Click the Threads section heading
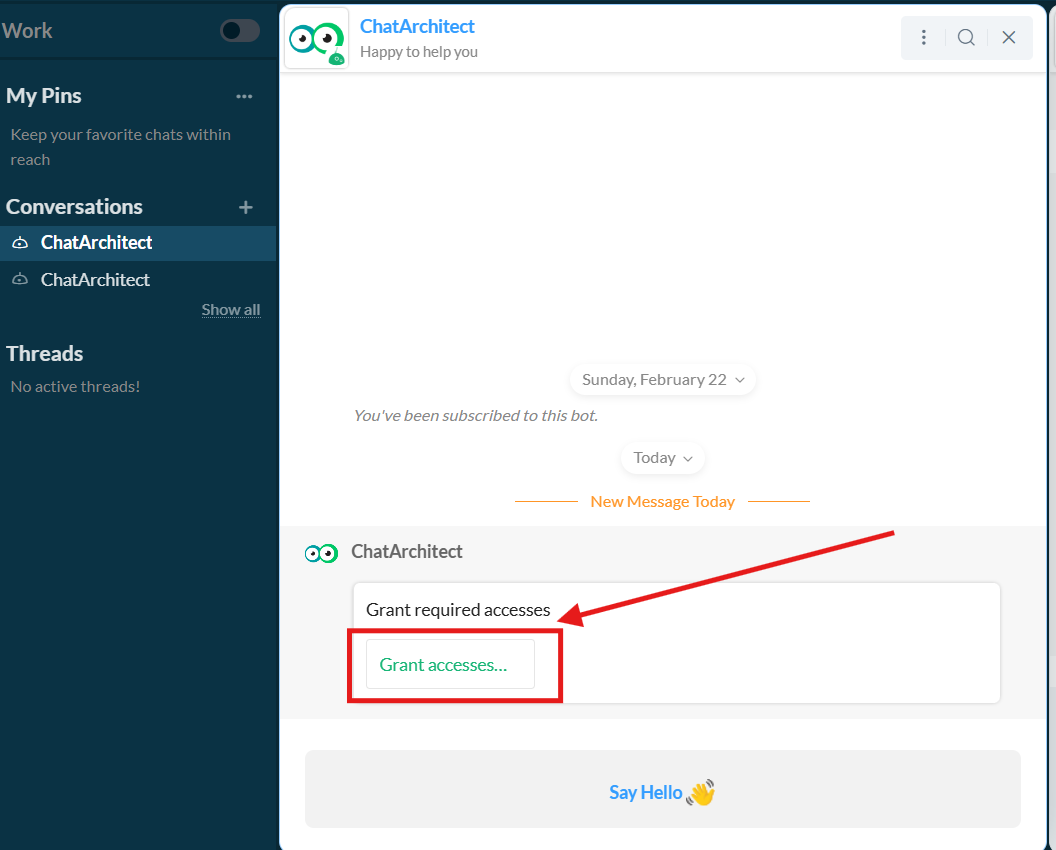Screen dimensions: 1056x850 (45, 354)
